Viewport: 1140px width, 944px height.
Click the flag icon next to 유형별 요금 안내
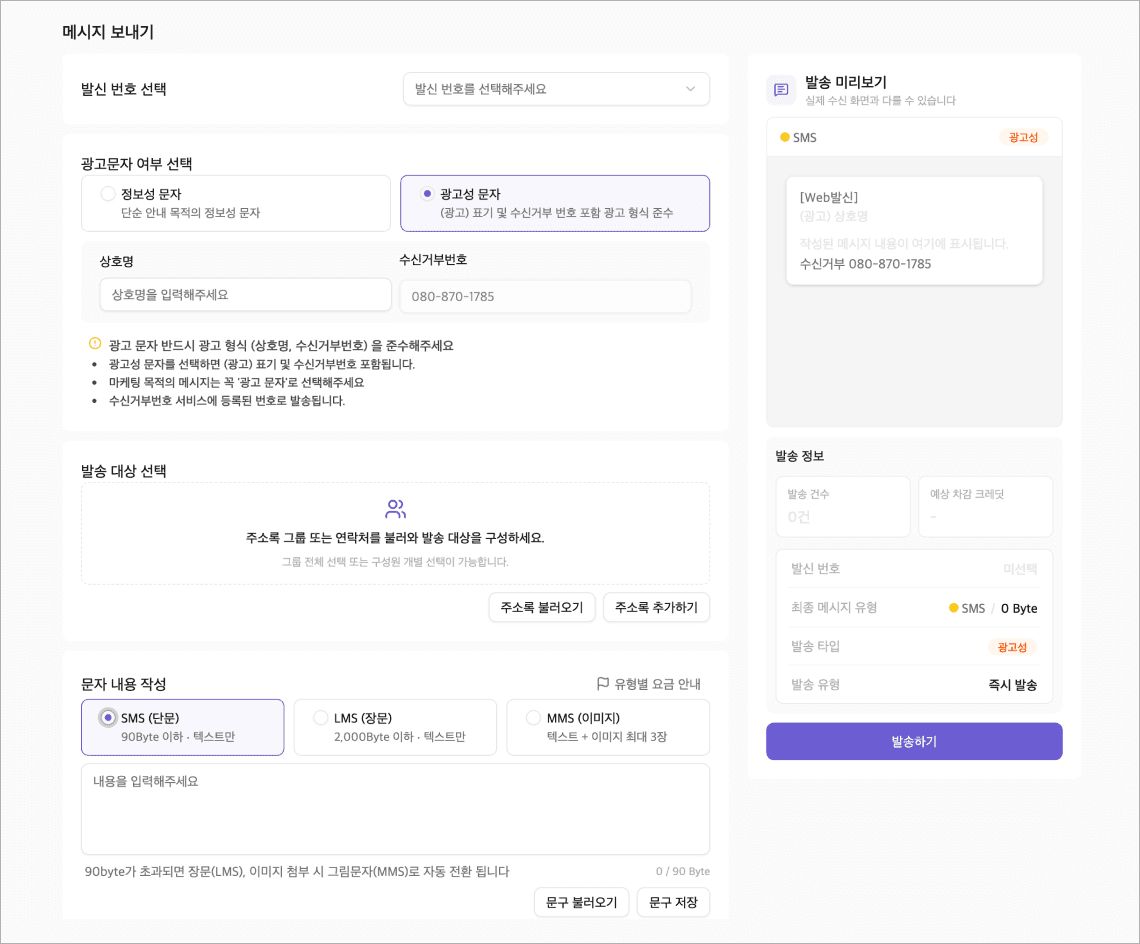point(603,684)
